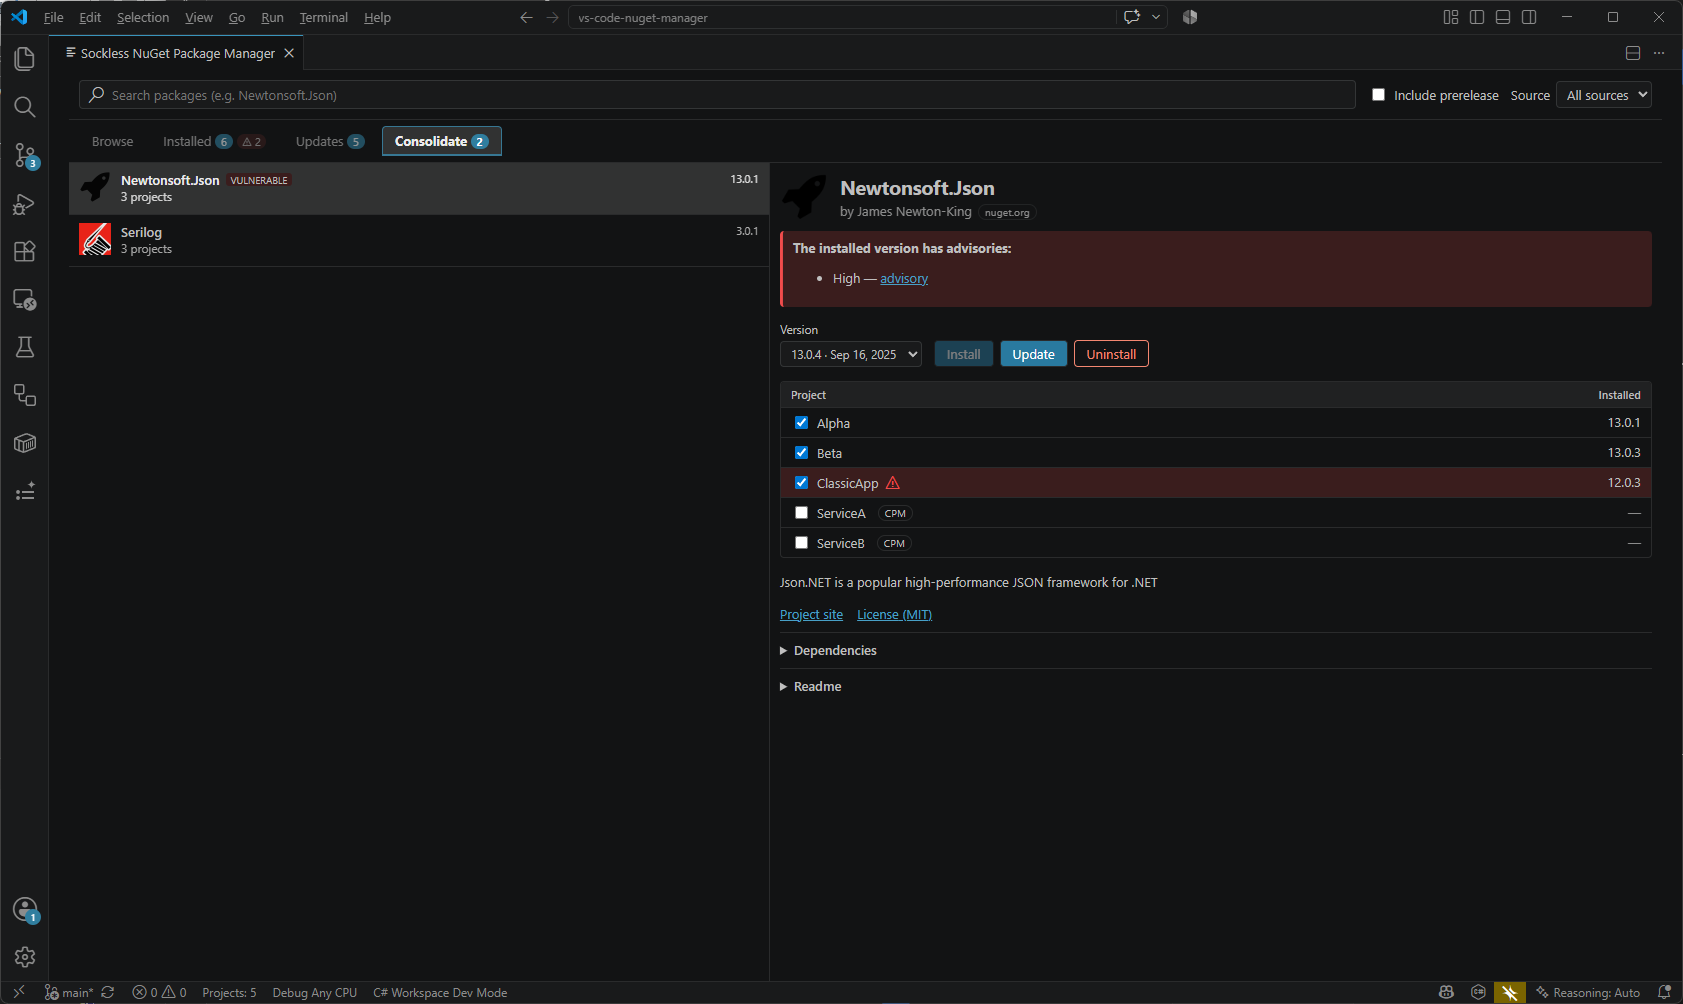
Task: Open the vs-code-nuget-manager command center
Action: 841,17
